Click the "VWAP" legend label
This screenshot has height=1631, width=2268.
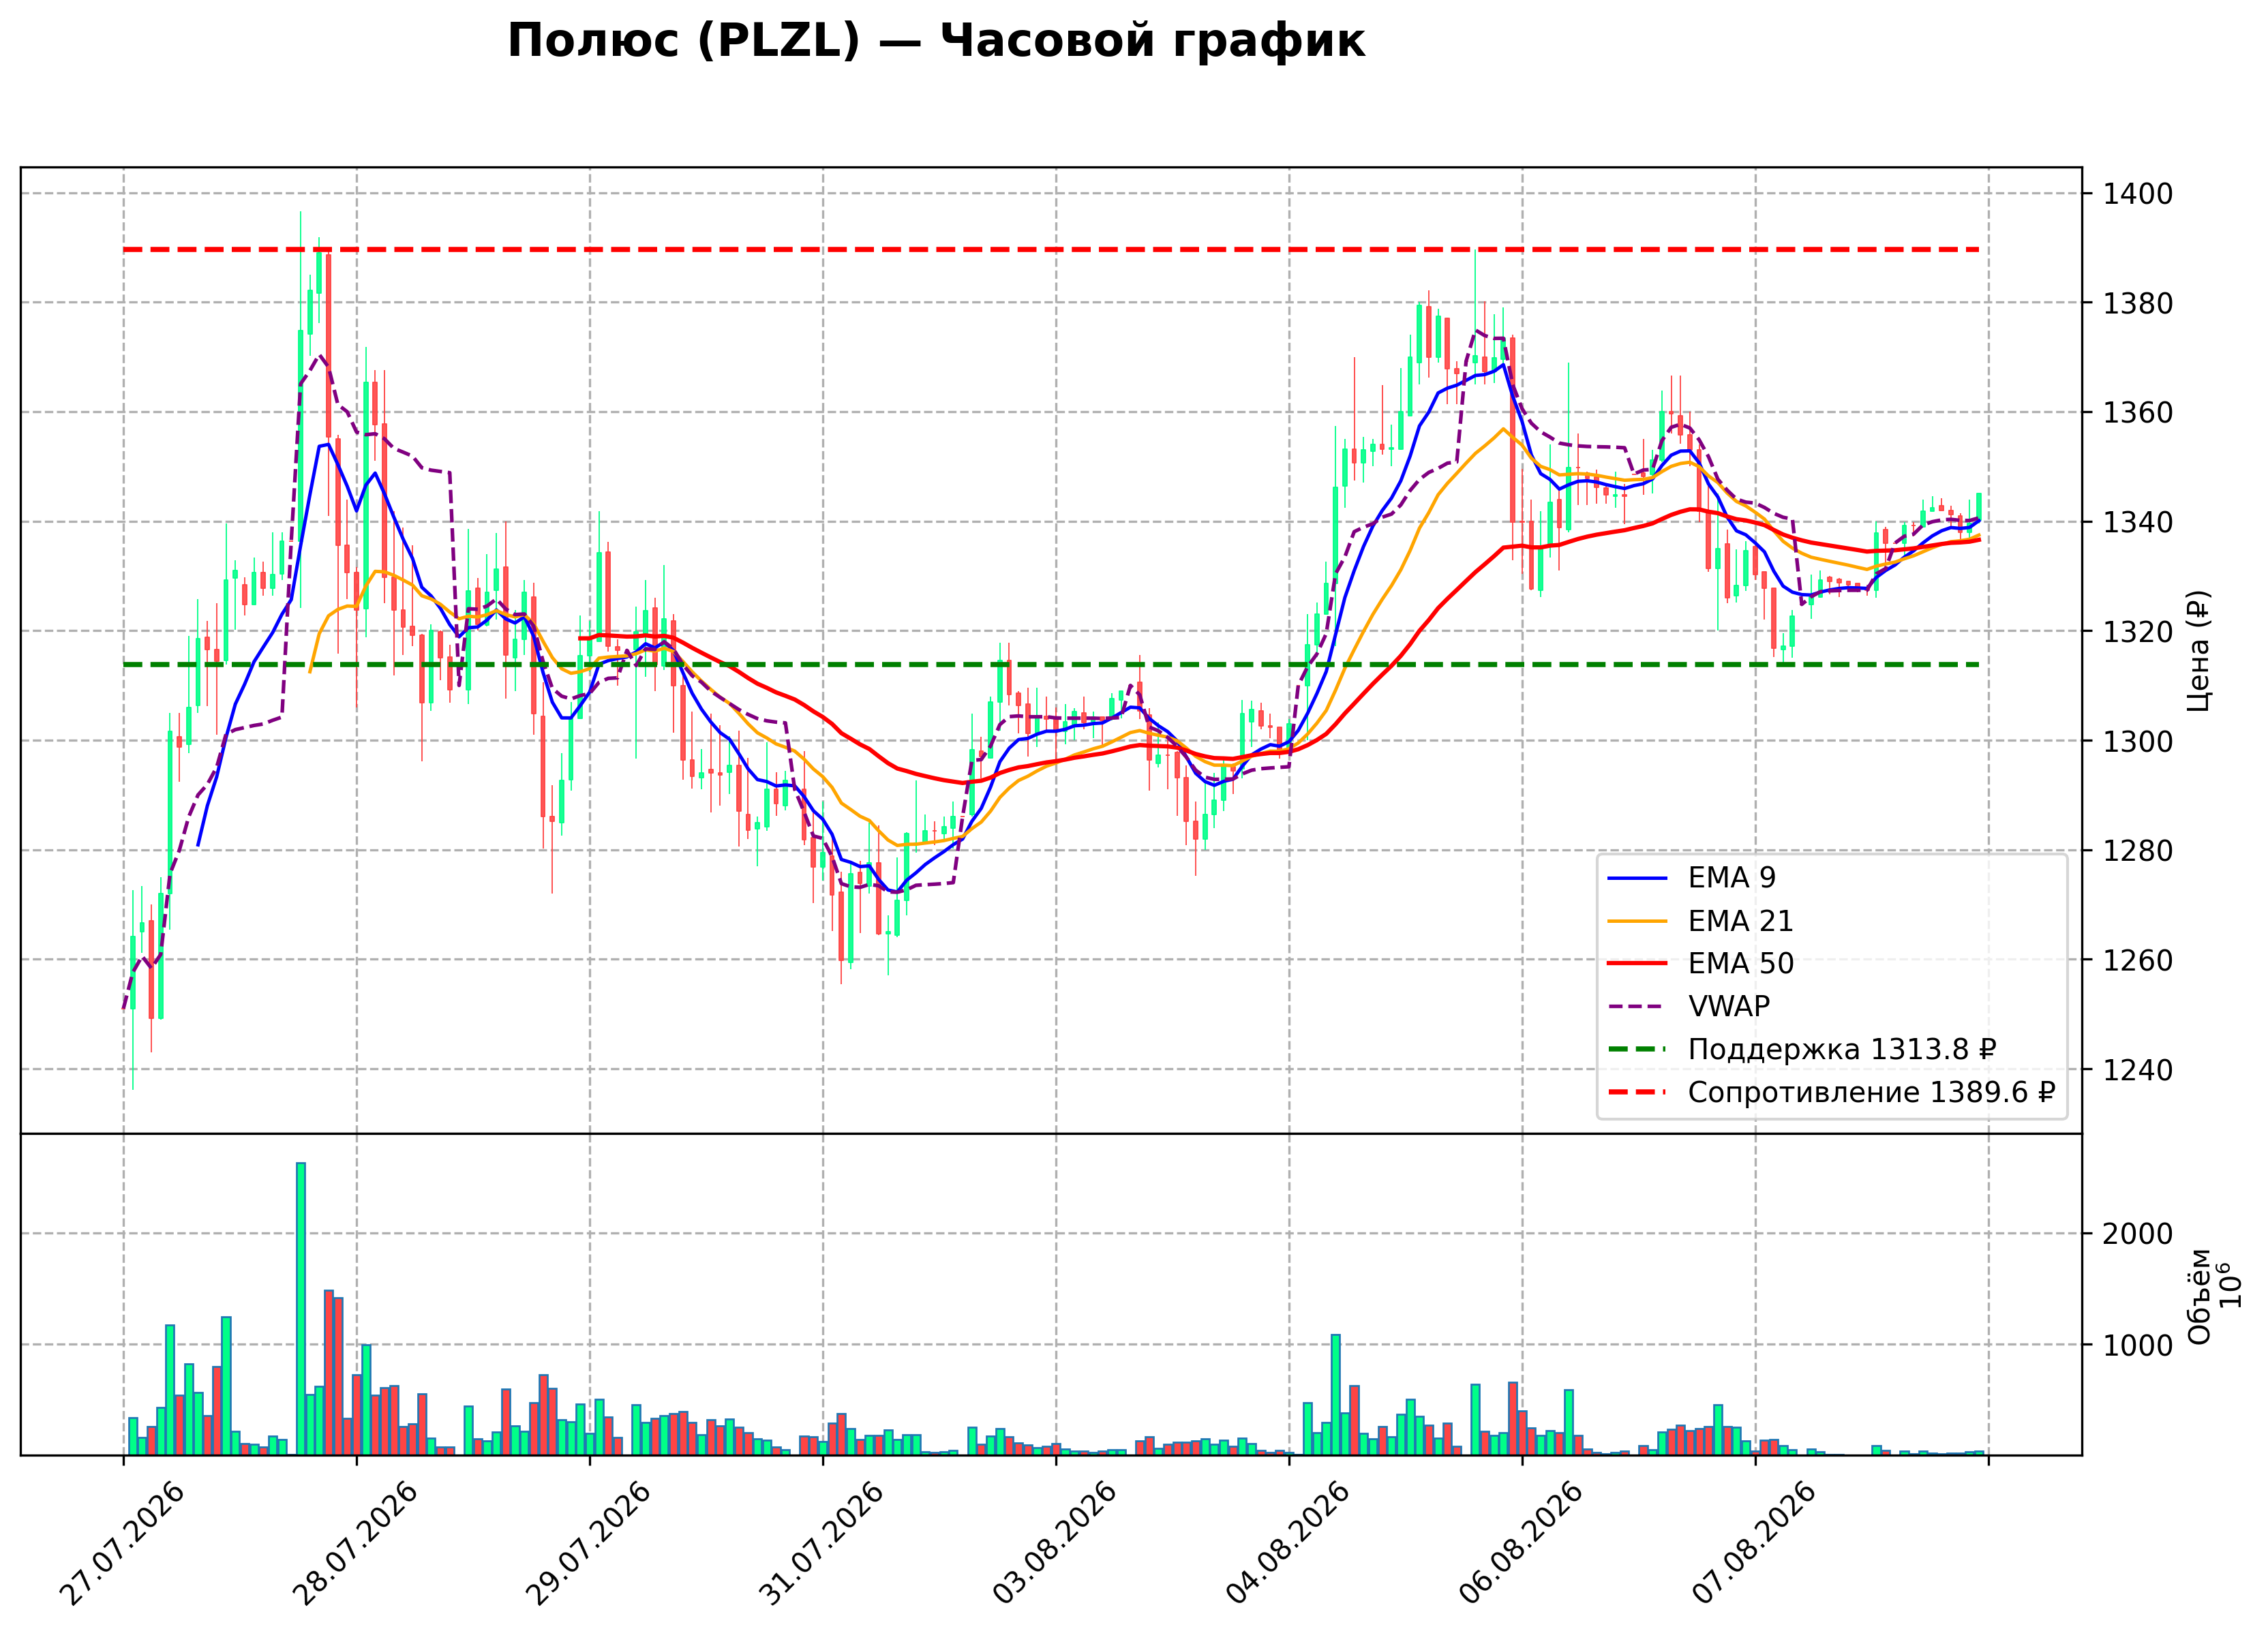(x=1729, y=1007)
